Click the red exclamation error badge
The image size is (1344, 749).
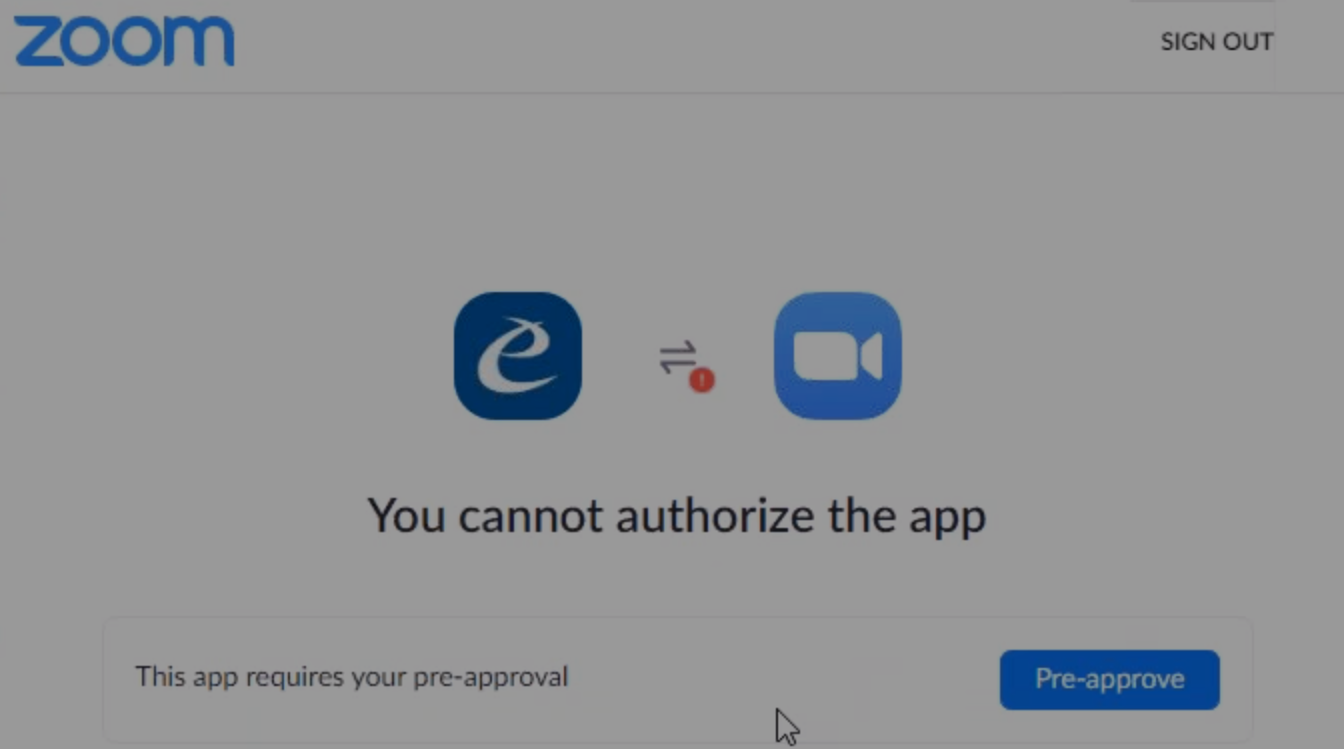(x=702, y=380)
